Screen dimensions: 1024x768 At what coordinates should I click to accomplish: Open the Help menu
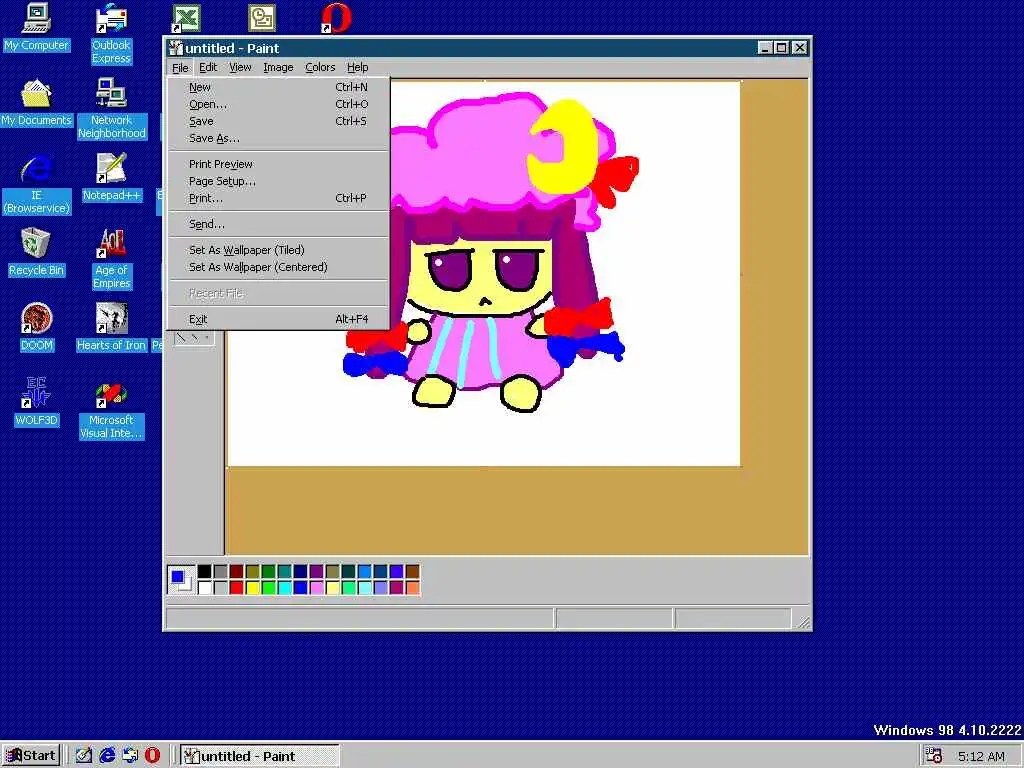point(357,67)
